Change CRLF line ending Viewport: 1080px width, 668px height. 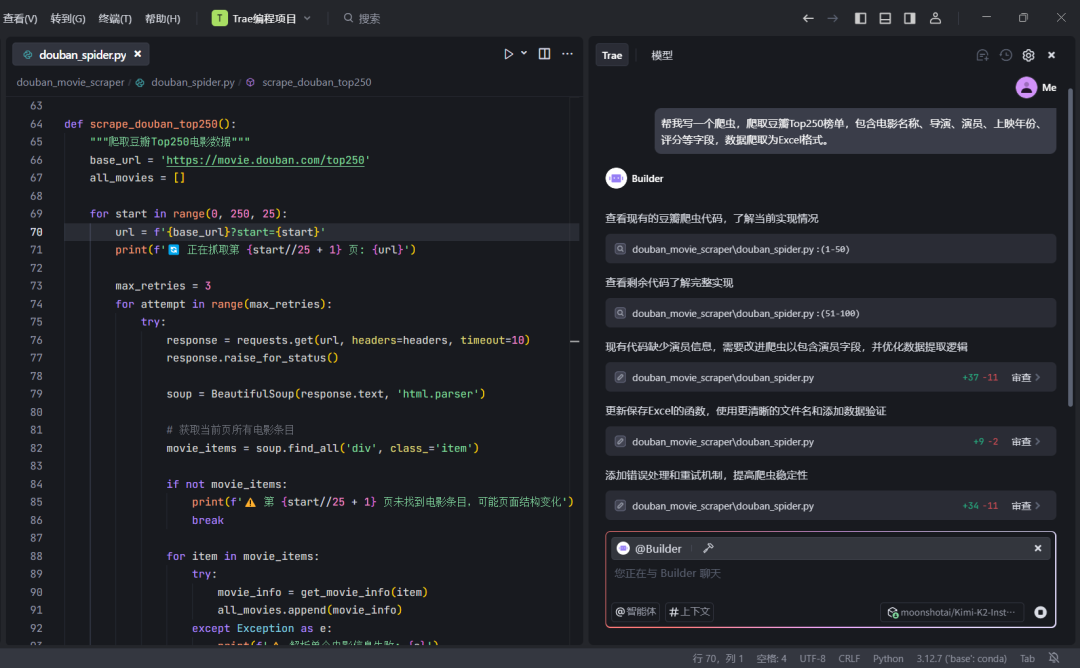[849, 658]
